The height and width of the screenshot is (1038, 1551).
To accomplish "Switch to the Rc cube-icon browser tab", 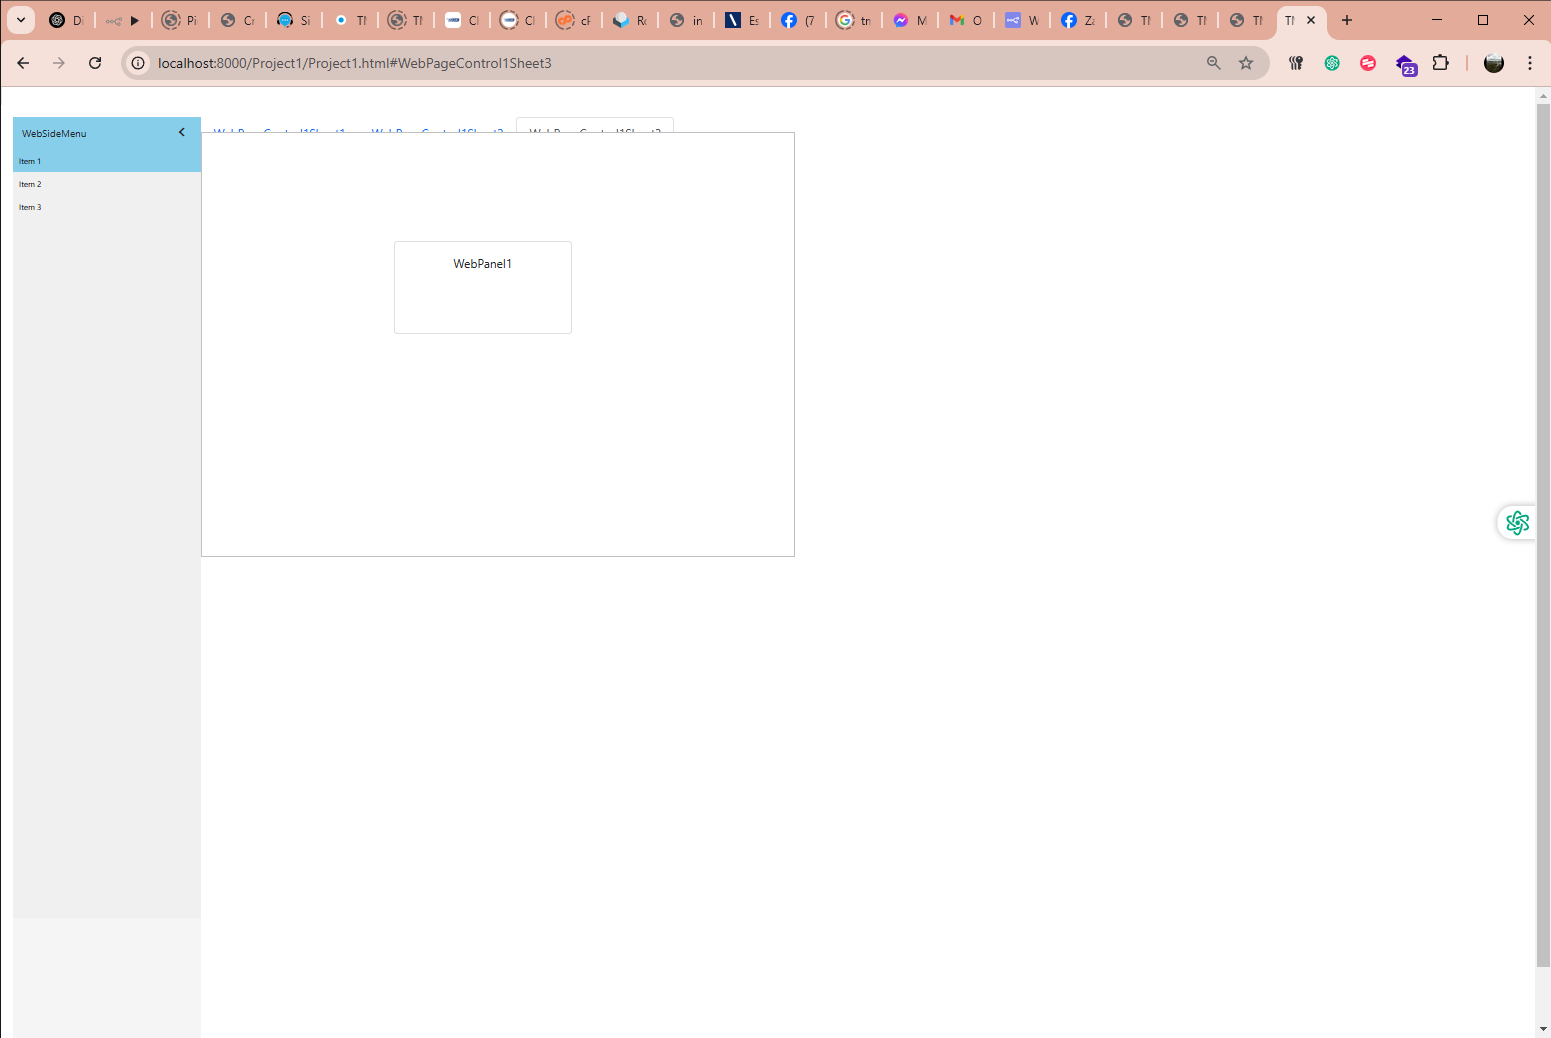I will click(629, 20).
